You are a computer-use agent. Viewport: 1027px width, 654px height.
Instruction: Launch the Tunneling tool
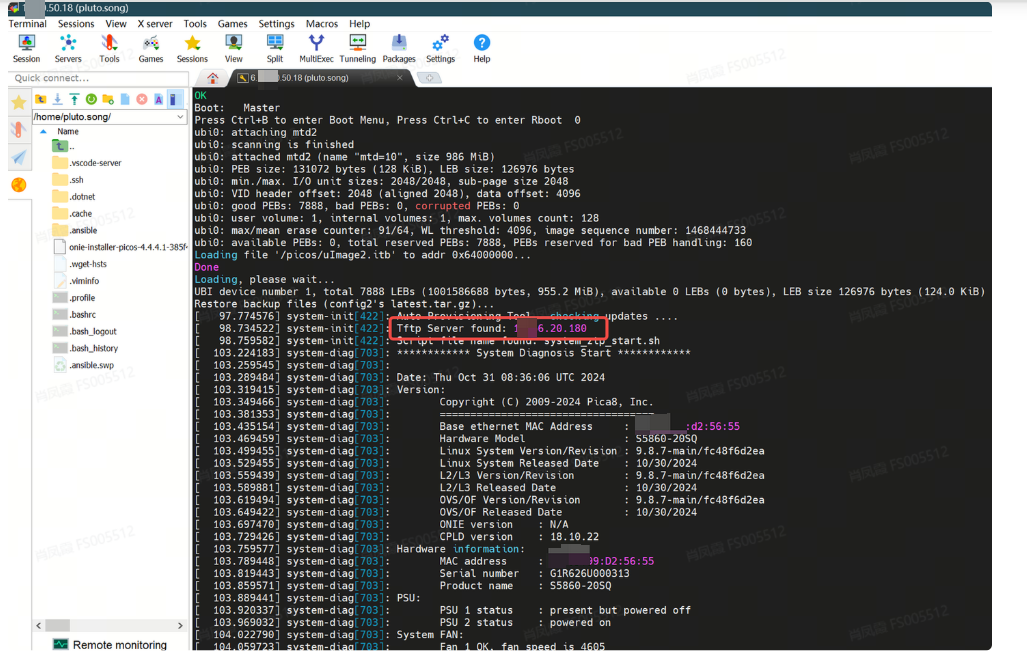357,48
